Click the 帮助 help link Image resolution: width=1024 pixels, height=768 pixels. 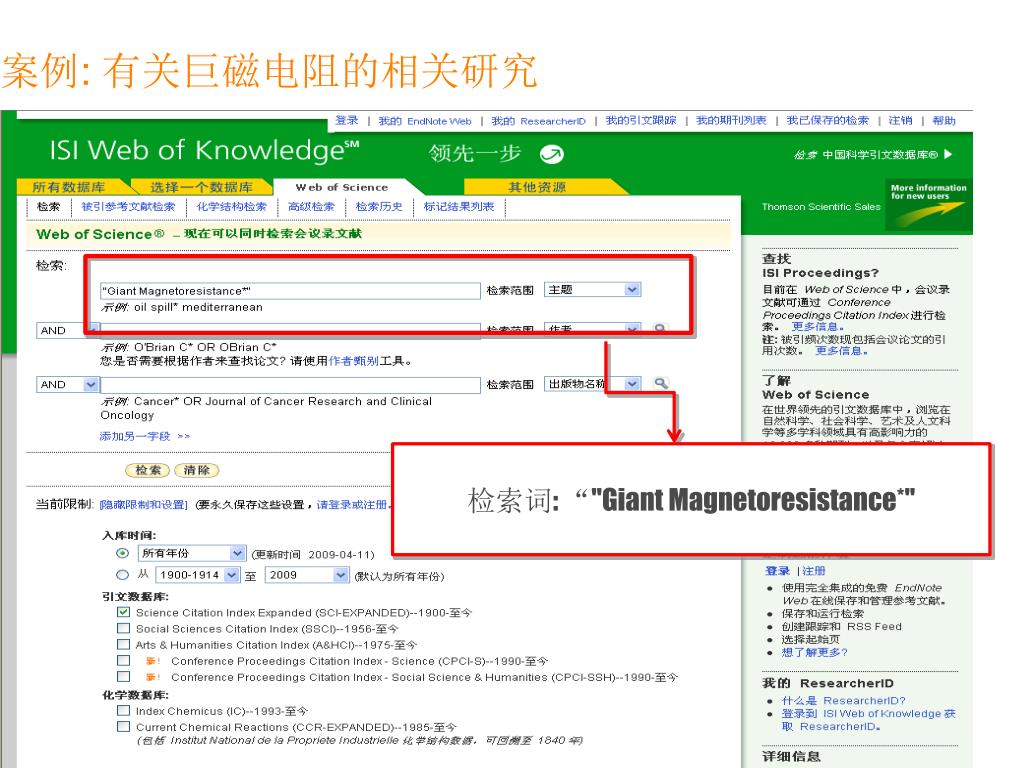944,120
